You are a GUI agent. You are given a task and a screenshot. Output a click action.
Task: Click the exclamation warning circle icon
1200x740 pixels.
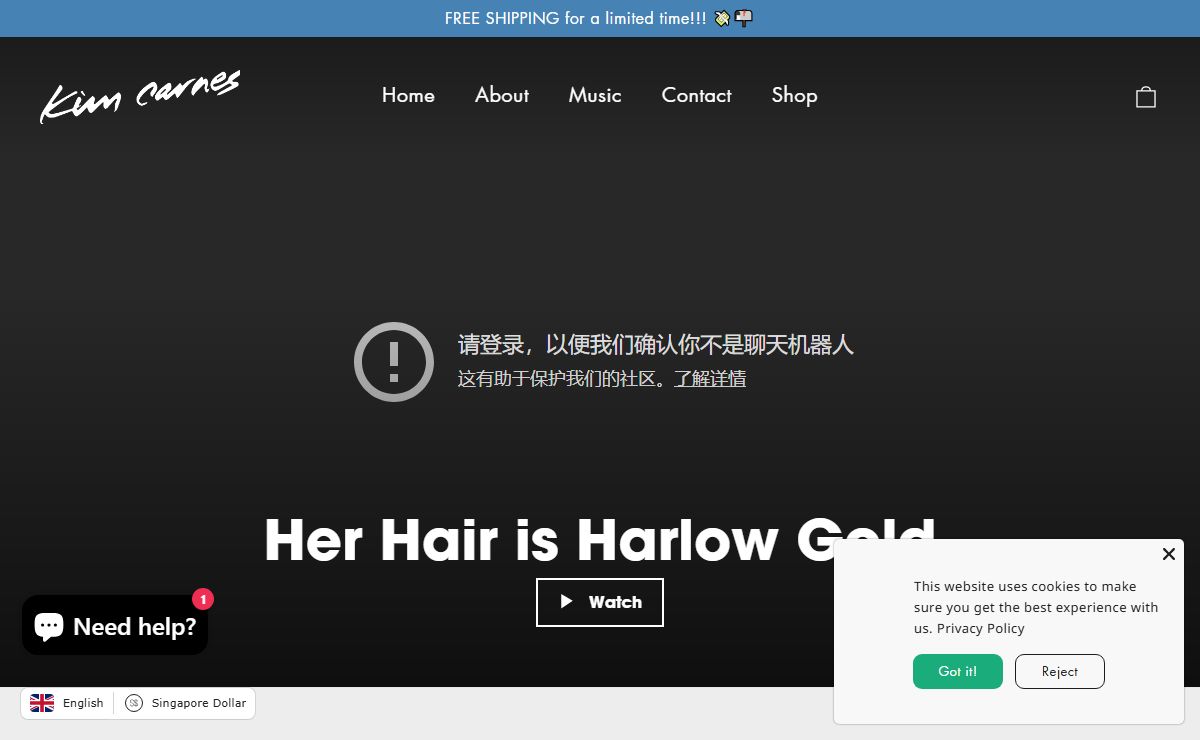click(x=394, y=361)
